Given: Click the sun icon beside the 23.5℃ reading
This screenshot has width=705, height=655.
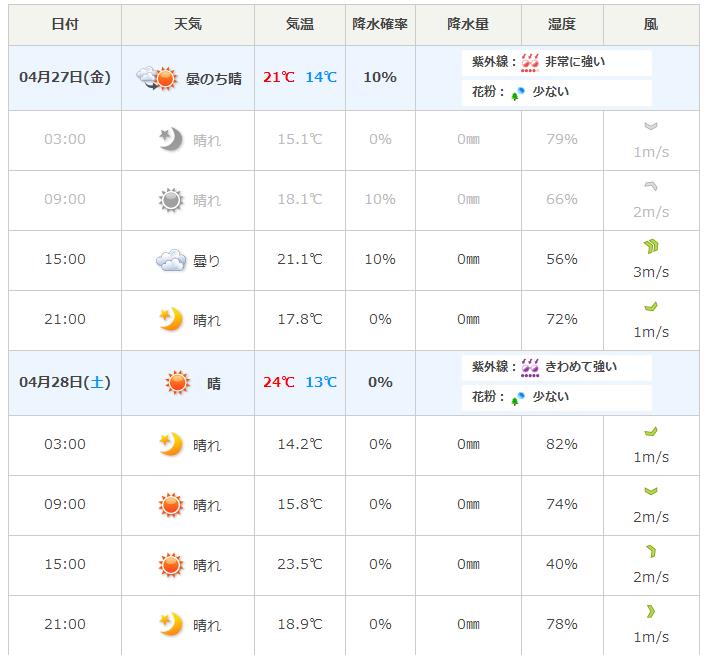Looking at the screenshot, I should 171,565.
